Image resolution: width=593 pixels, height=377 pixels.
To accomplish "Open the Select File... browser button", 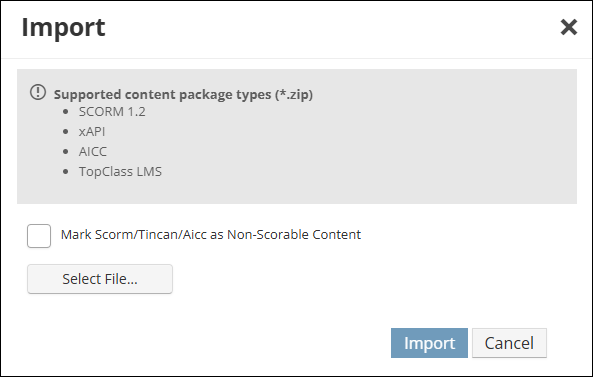I will [100, 279].
